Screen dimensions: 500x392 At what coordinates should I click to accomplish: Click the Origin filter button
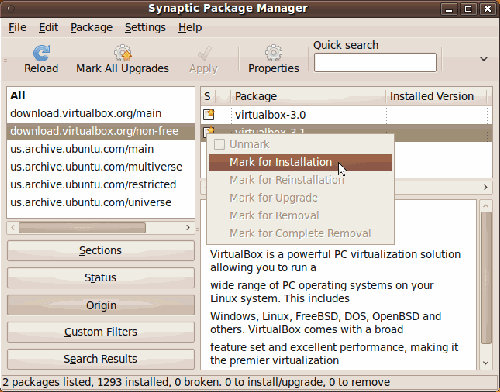(x=101, y=305)
